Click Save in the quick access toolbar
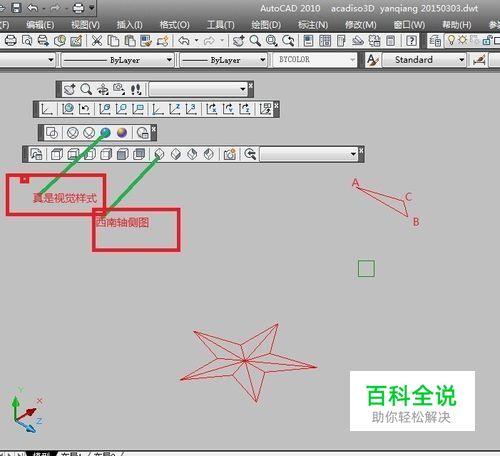The height and width of the screenshot is (456, 500). coord(16,7)
